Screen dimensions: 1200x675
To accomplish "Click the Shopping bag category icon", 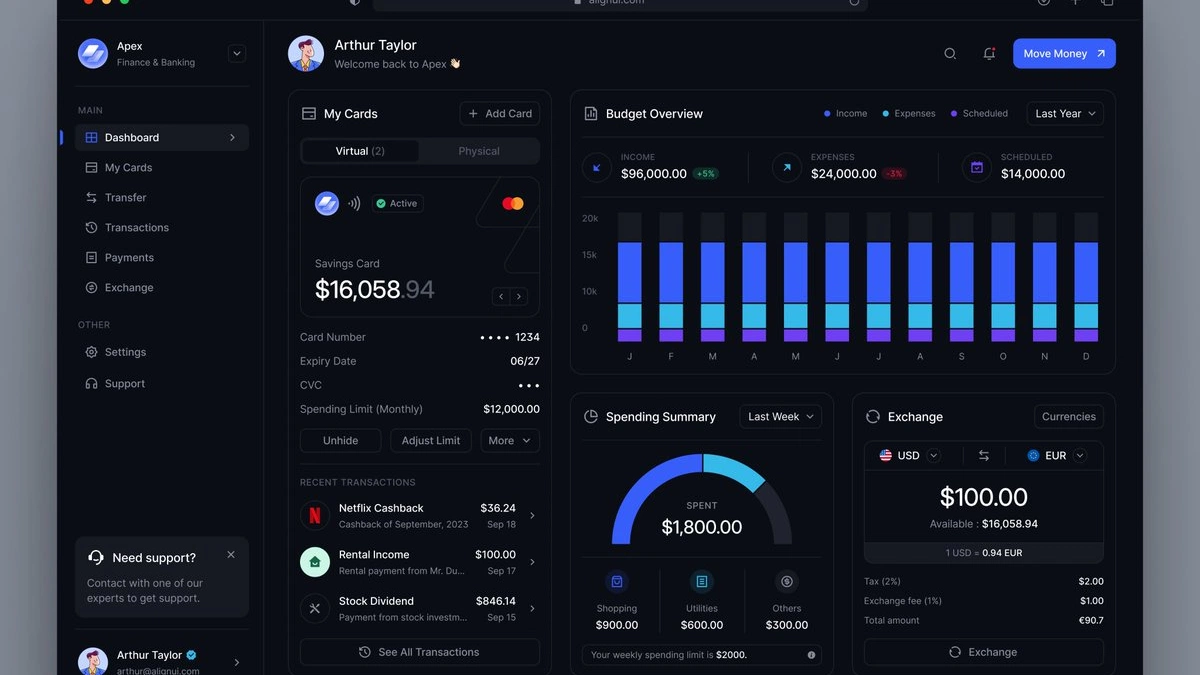I will click(617, 582).
